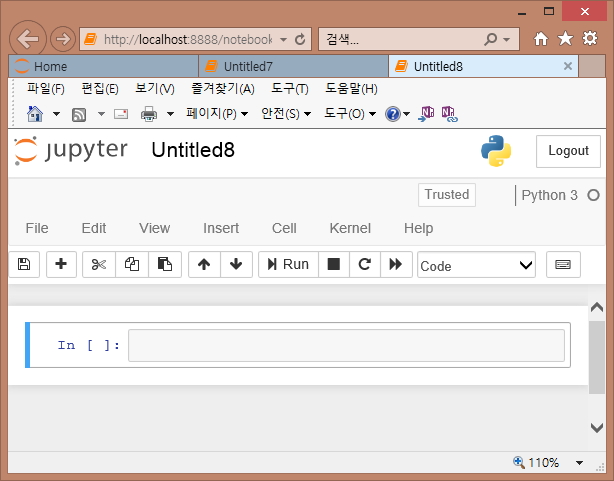Click the Logout button
Screen dimensions: 614x481
(568, 151)
